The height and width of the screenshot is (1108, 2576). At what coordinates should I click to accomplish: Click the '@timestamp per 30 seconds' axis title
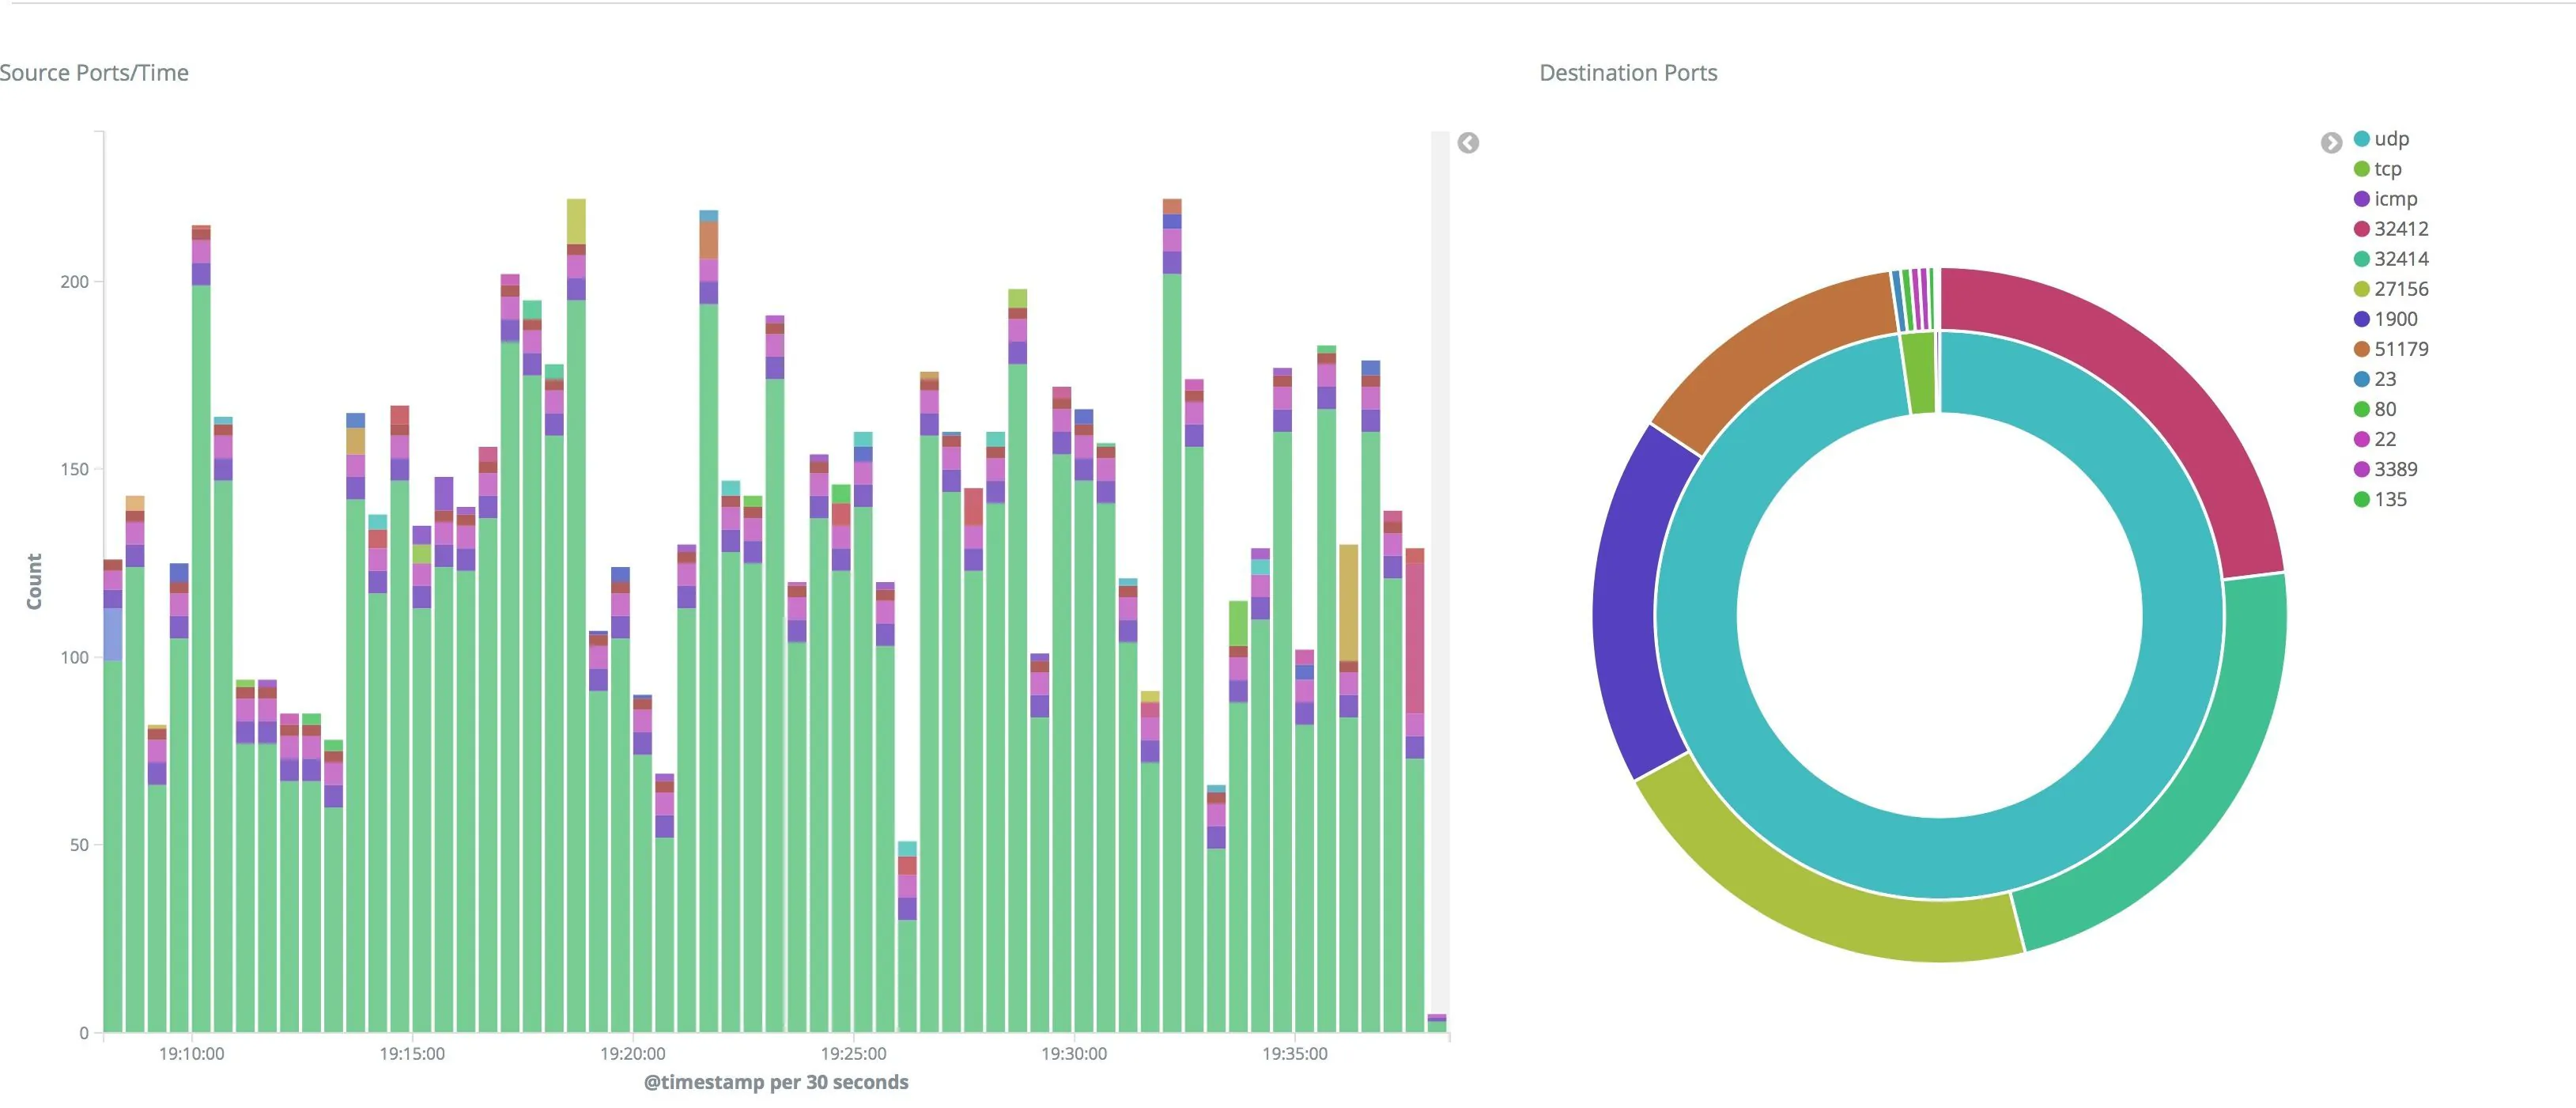click(776, 1082)
